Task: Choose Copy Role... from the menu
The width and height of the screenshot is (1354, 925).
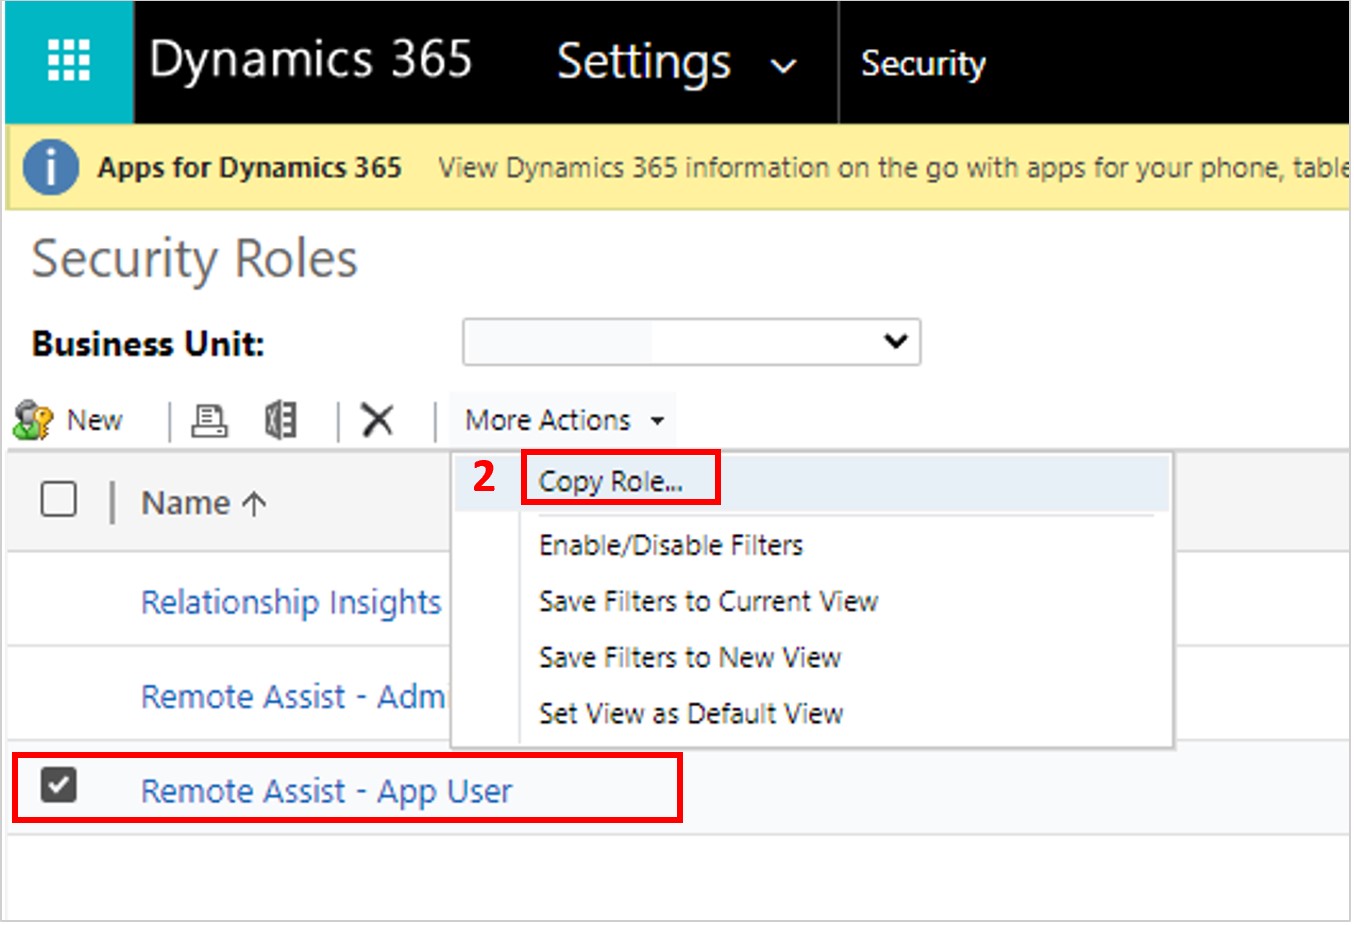Action: [x=611, y=482]
